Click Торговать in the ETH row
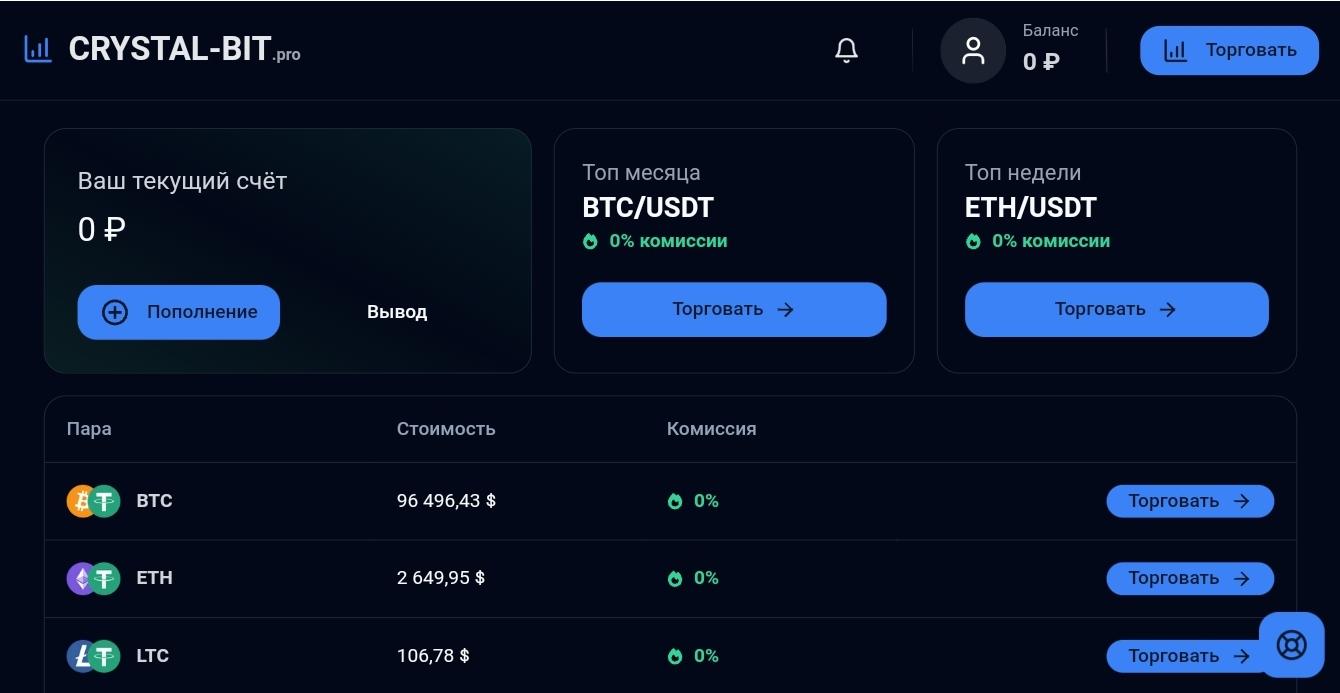 coord(1189,578)
